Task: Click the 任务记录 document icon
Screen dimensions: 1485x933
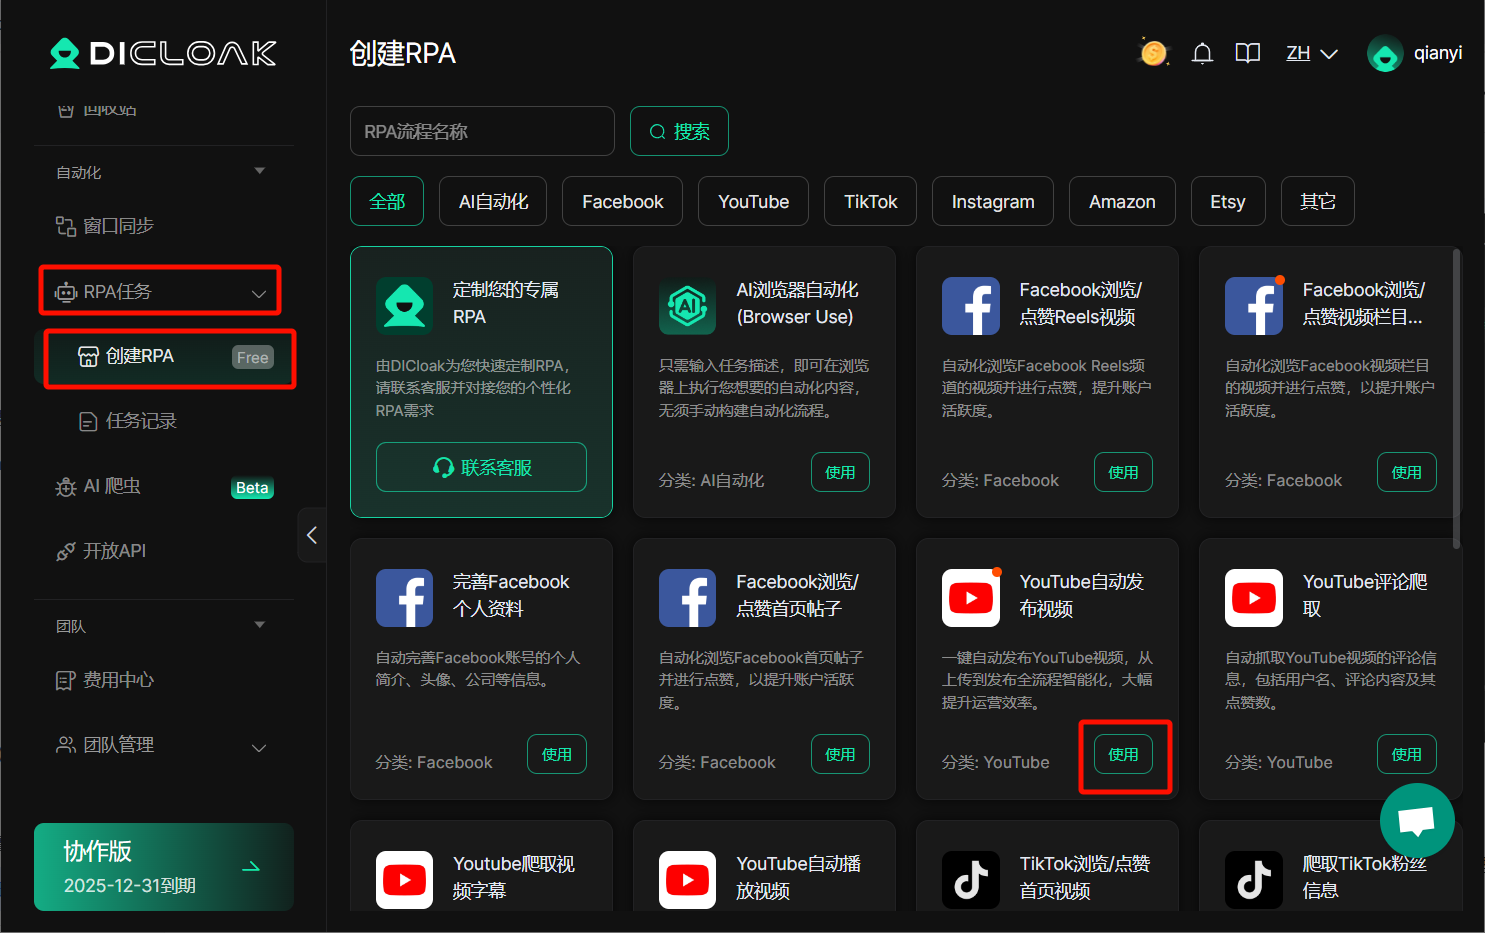Action: click(89, 422)
